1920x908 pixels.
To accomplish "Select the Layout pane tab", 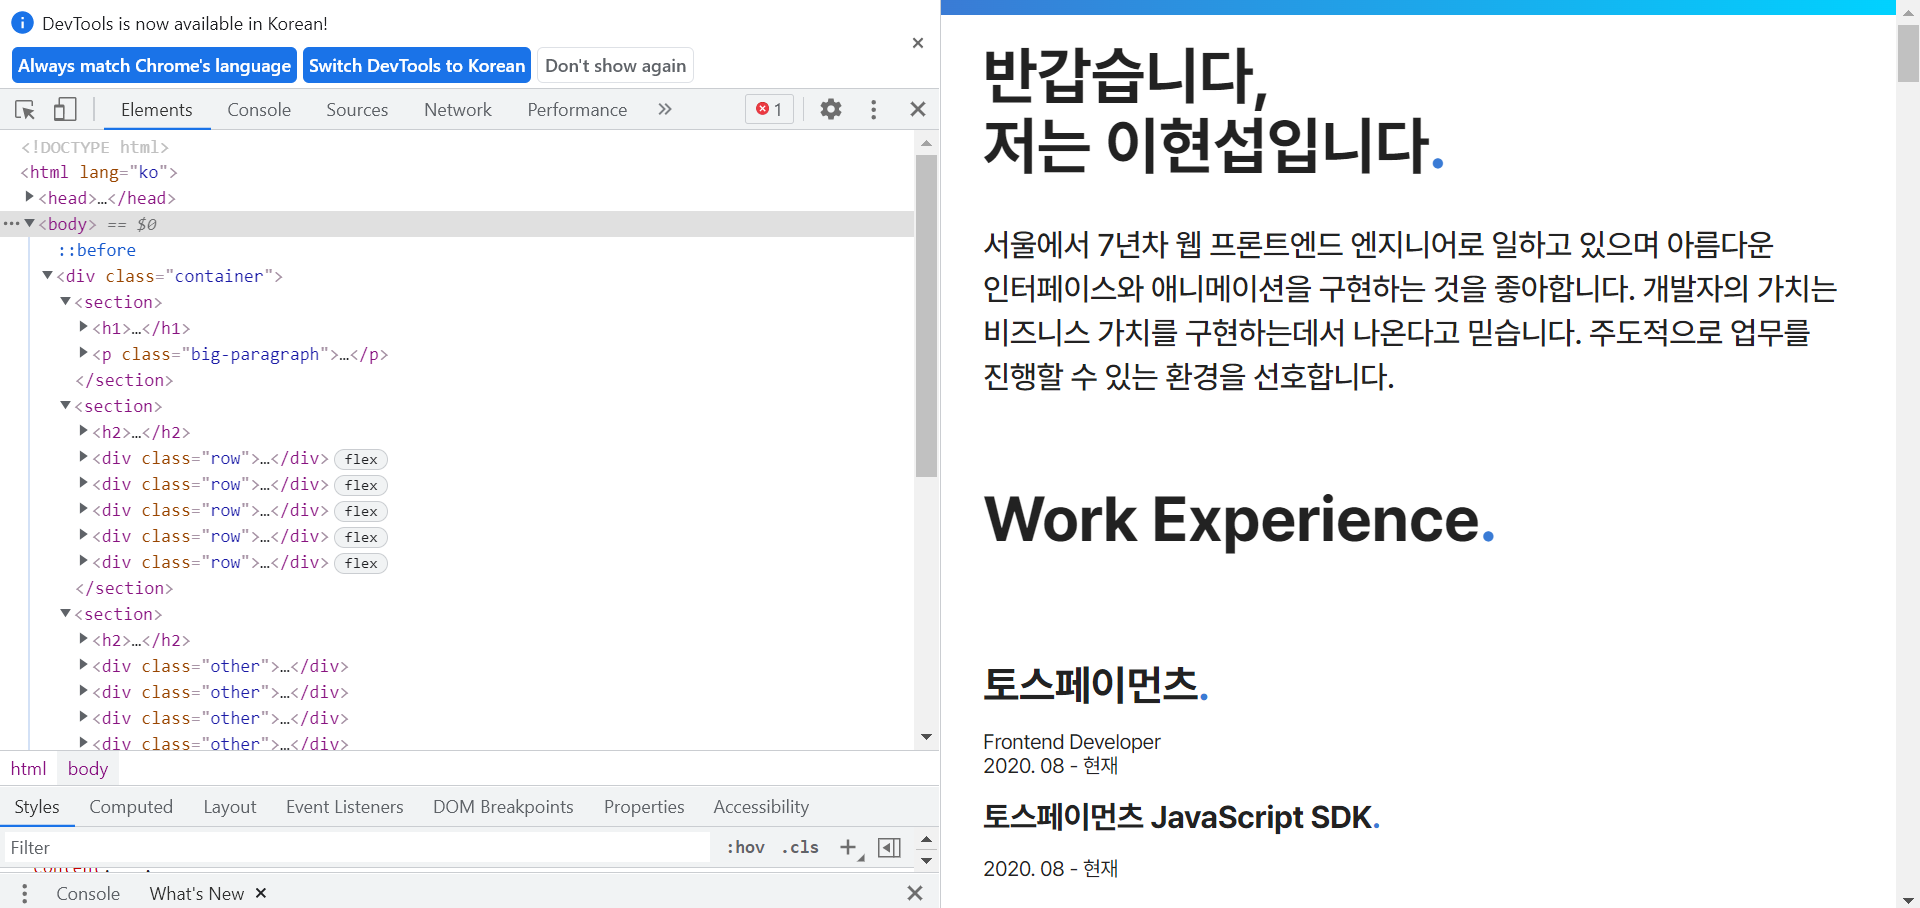I will point(229,807).
